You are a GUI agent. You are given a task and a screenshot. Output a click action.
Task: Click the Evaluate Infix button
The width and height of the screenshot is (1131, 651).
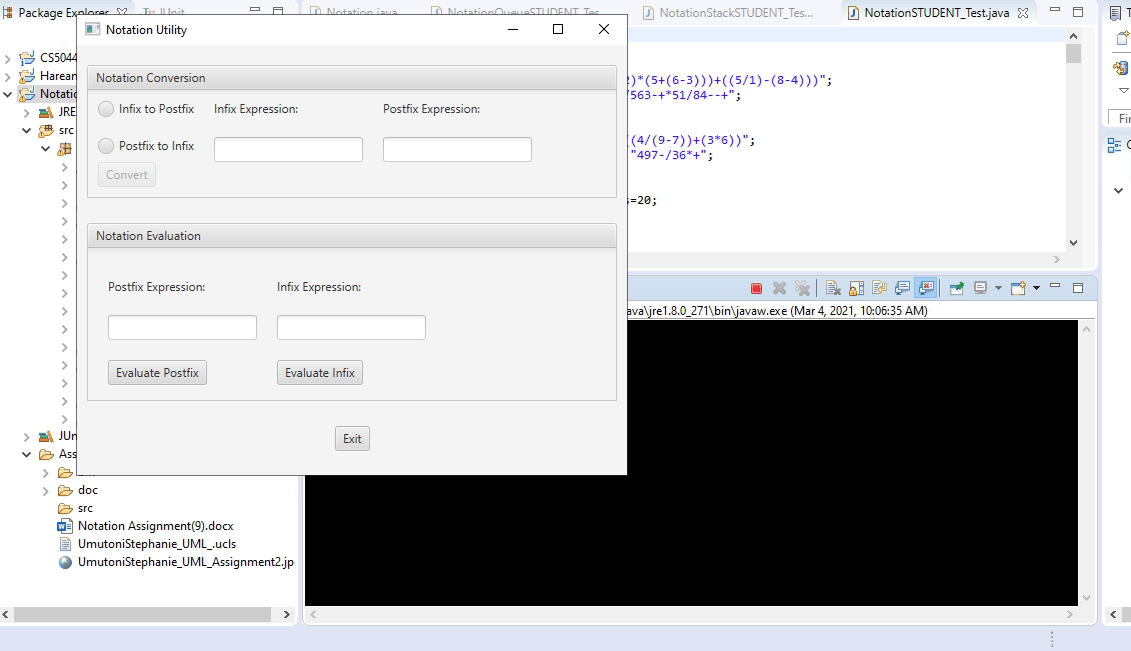pyautogui.click(x=320, y=373)
